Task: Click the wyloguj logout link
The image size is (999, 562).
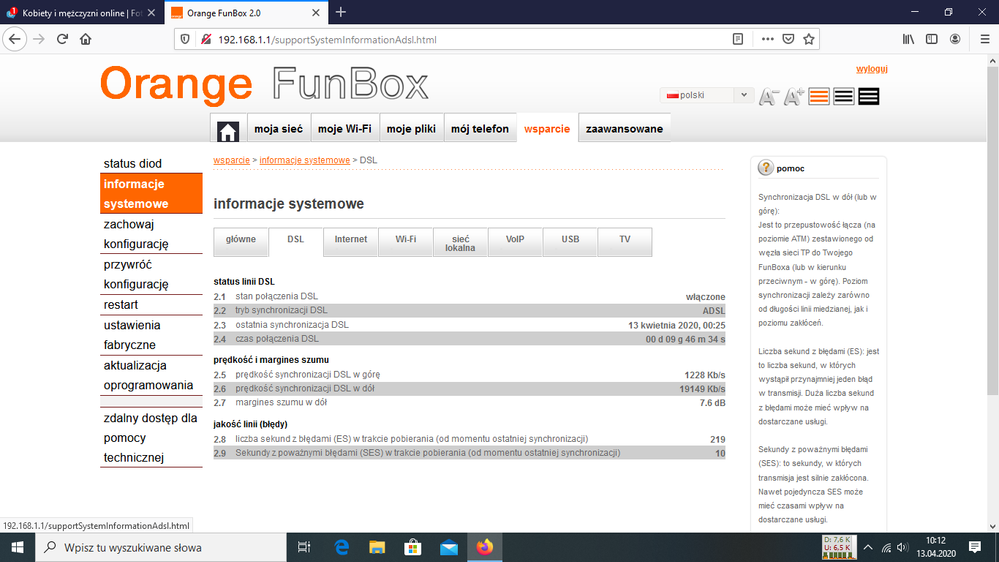Action: 872,69
